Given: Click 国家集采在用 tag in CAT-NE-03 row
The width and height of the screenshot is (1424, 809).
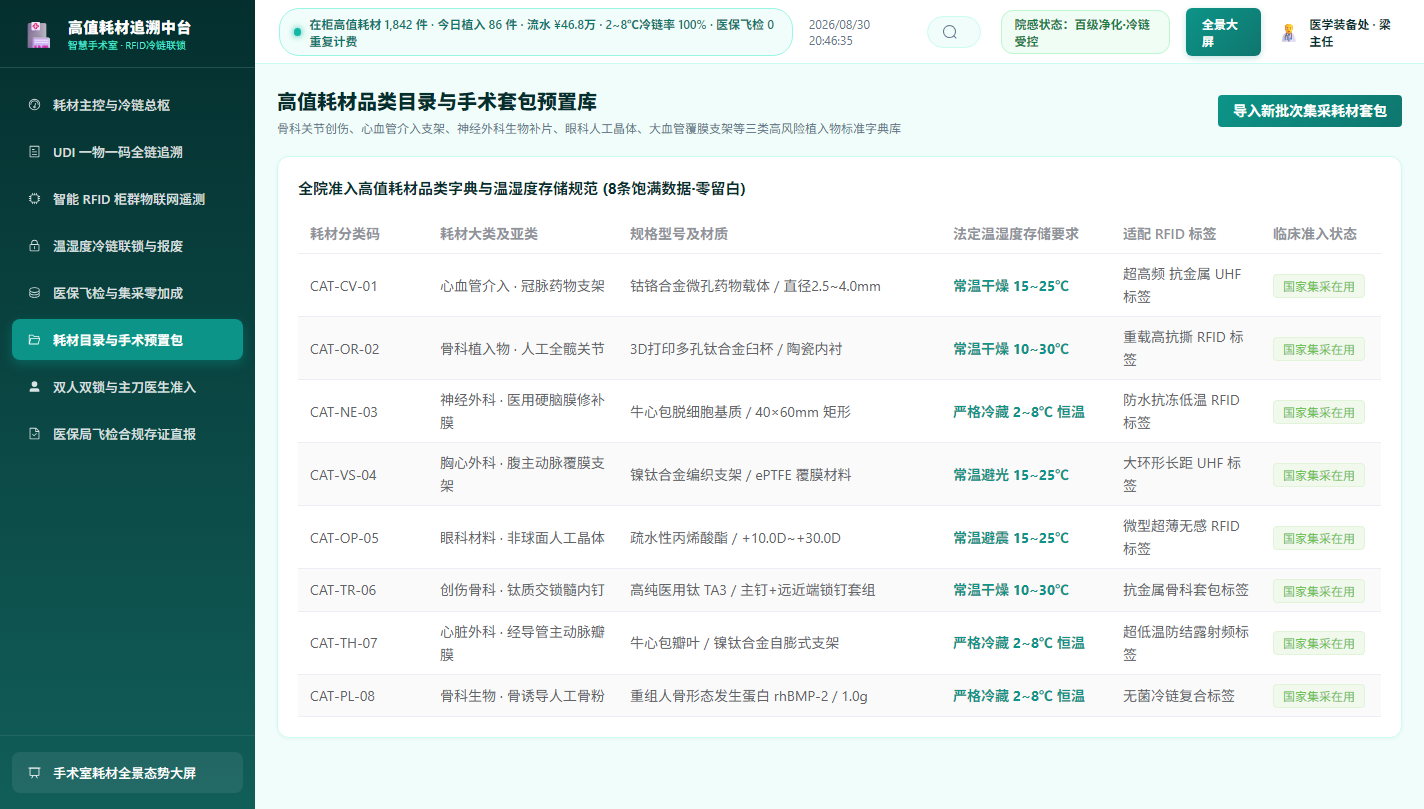Looking at the screenshot, I should [1318, 412].
